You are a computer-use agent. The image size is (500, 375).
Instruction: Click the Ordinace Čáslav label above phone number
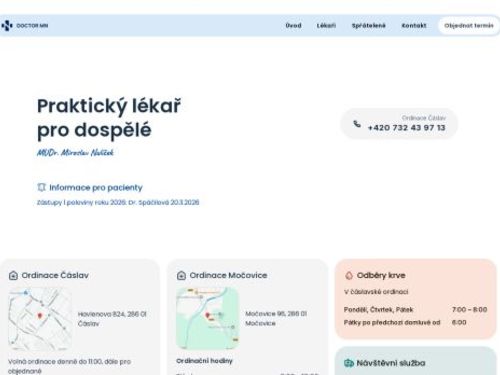423,118
